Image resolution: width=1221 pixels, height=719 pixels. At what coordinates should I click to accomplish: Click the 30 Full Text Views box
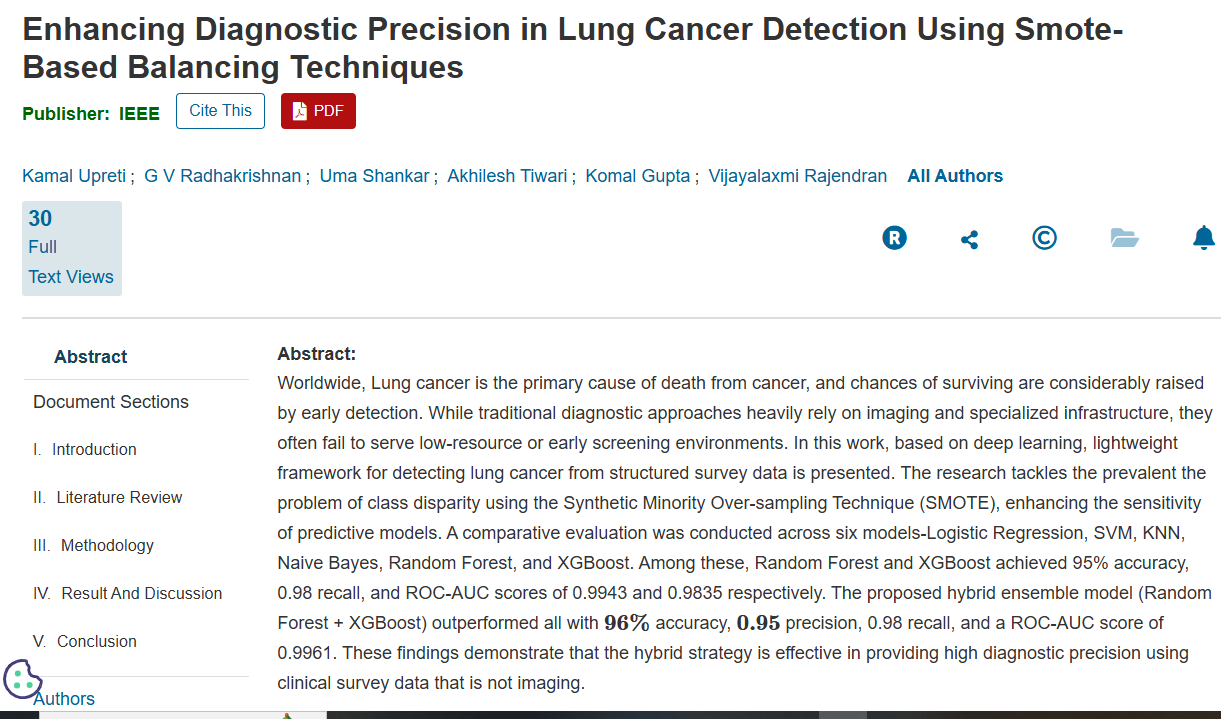pos(71,248)
